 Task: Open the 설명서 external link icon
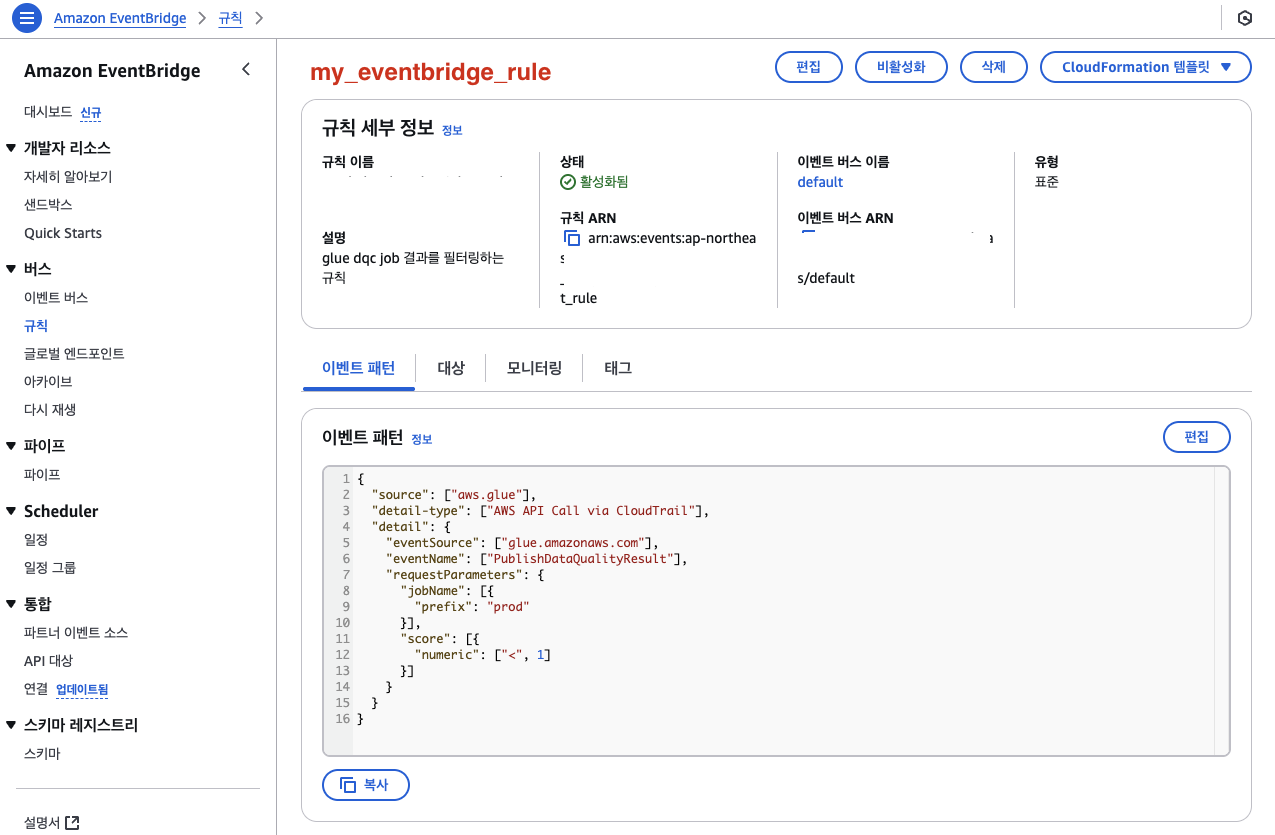pos(72,823)
